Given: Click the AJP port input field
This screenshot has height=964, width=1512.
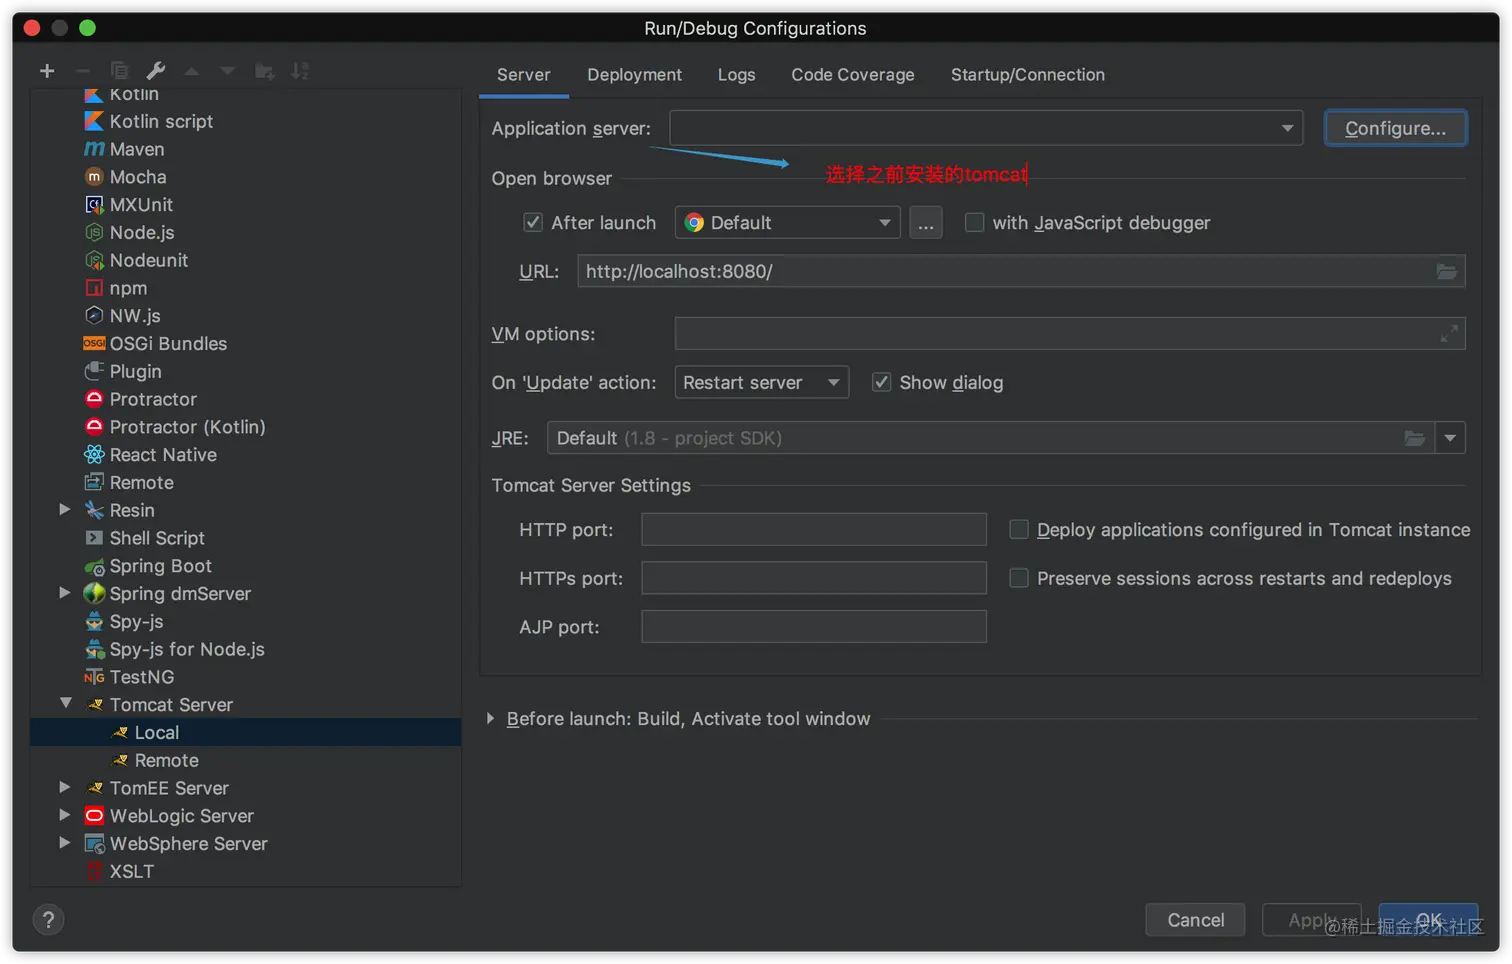Looking at the screenshot, I should pyautogui.click(x=814, y=627).
